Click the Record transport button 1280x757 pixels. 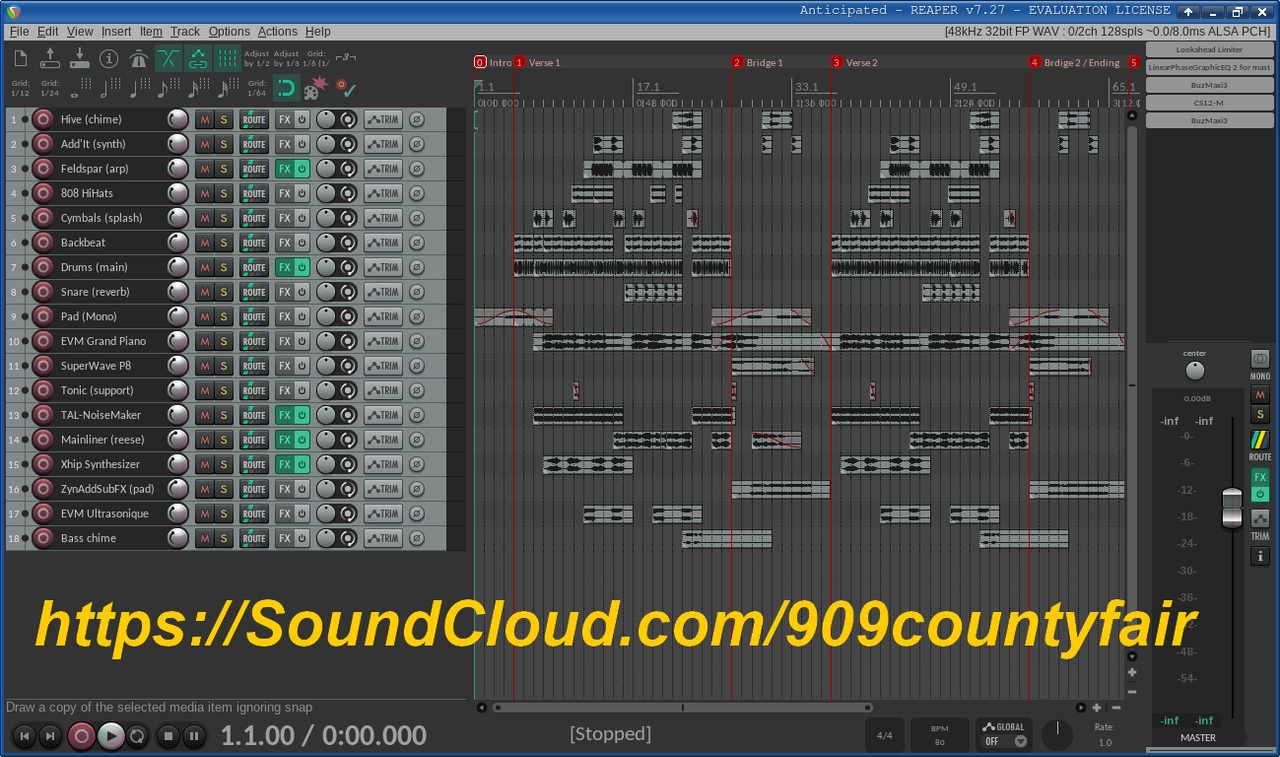pos(82,737)
